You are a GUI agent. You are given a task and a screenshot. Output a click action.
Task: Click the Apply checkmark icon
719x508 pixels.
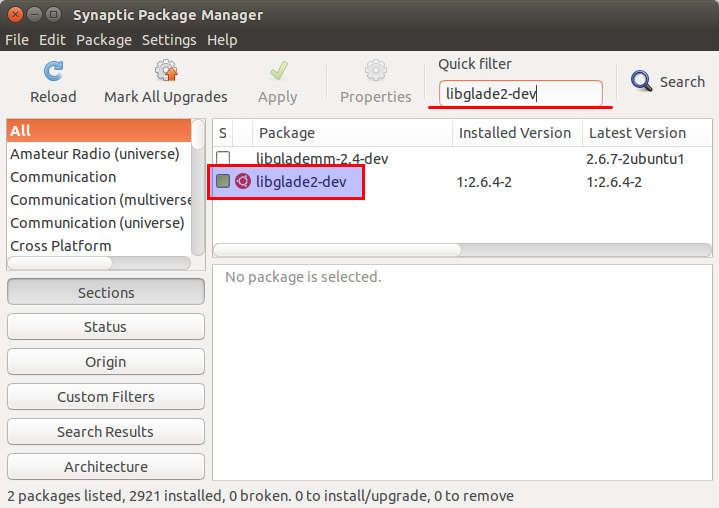tap(278, 71)
